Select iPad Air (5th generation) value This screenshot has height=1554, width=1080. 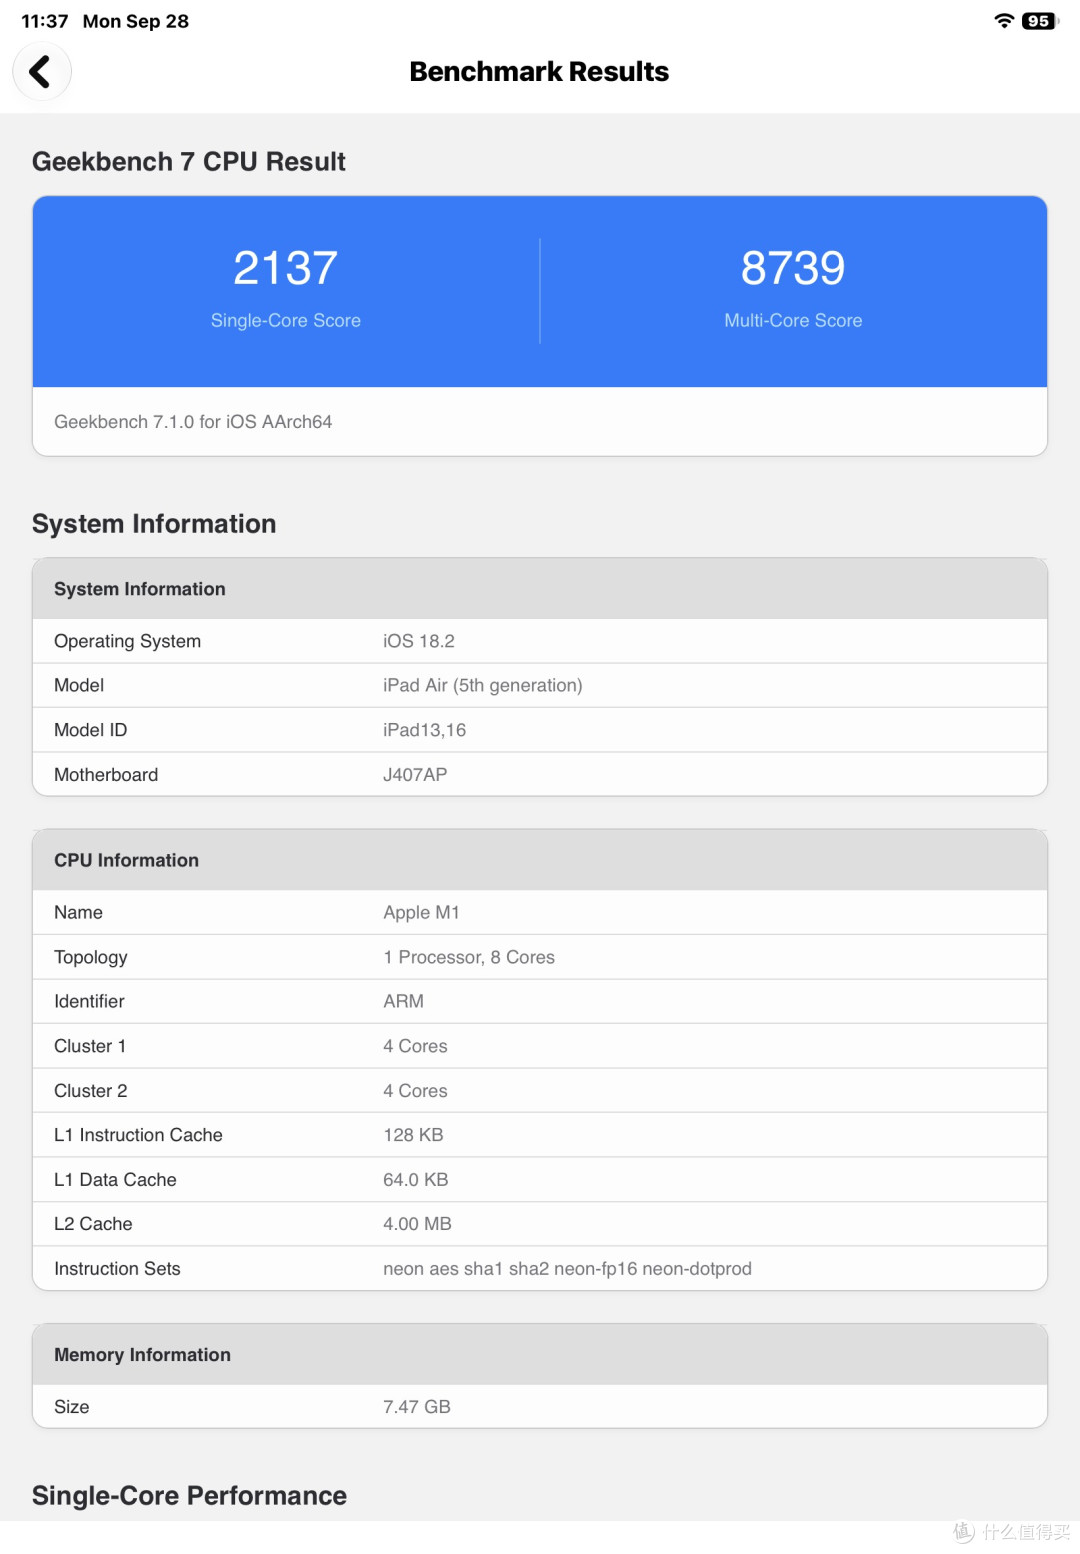coord(483,685)
